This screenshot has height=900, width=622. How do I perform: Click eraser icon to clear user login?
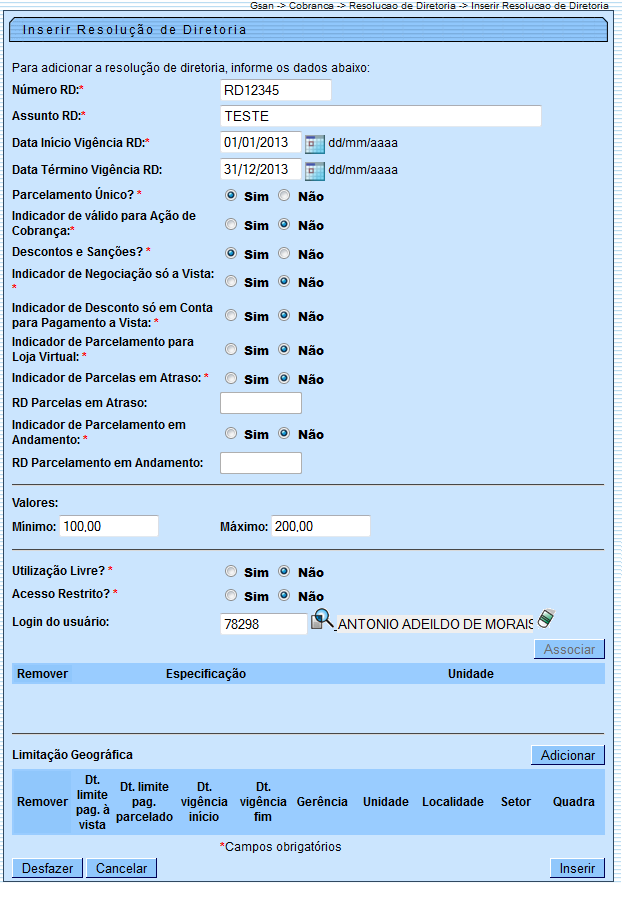point(545,619)
